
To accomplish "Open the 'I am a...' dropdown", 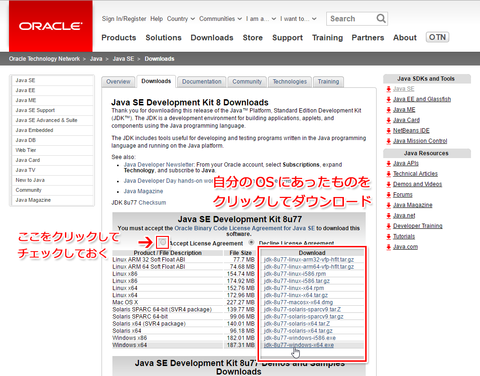I will click(261, 19).
